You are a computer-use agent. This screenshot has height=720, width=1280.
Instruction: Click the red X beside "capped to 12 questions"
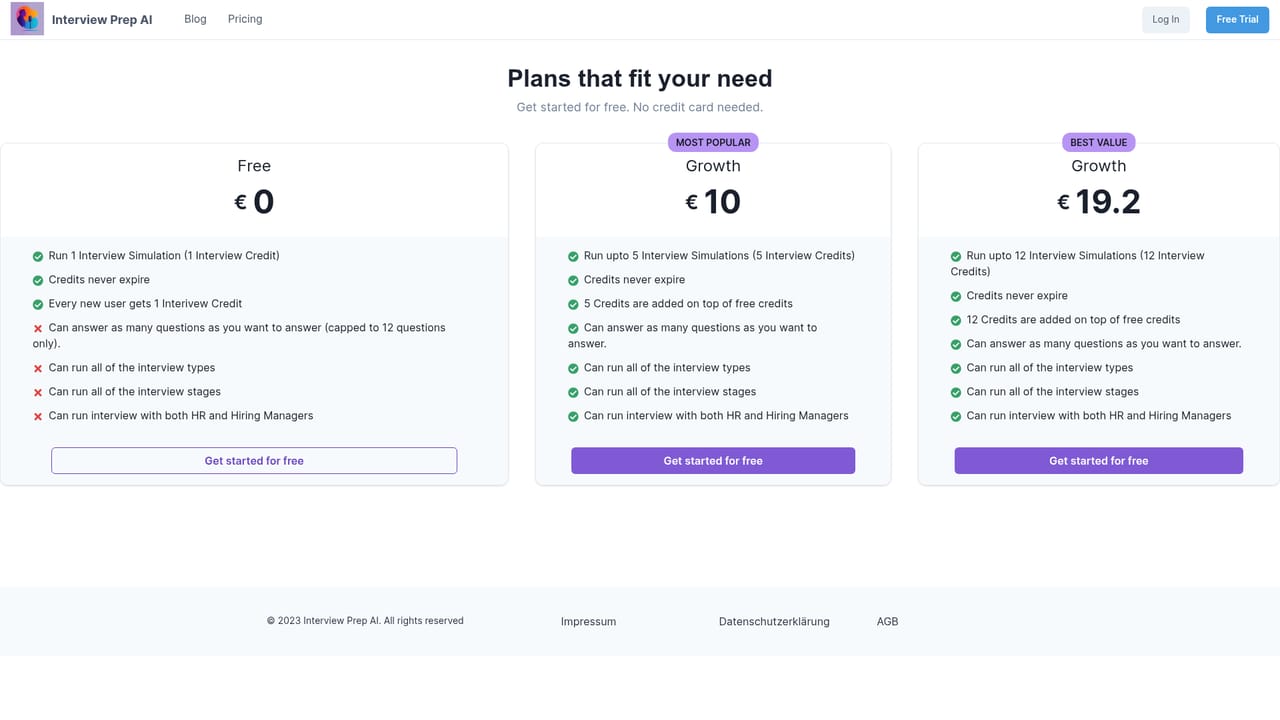tap(38, 329)
